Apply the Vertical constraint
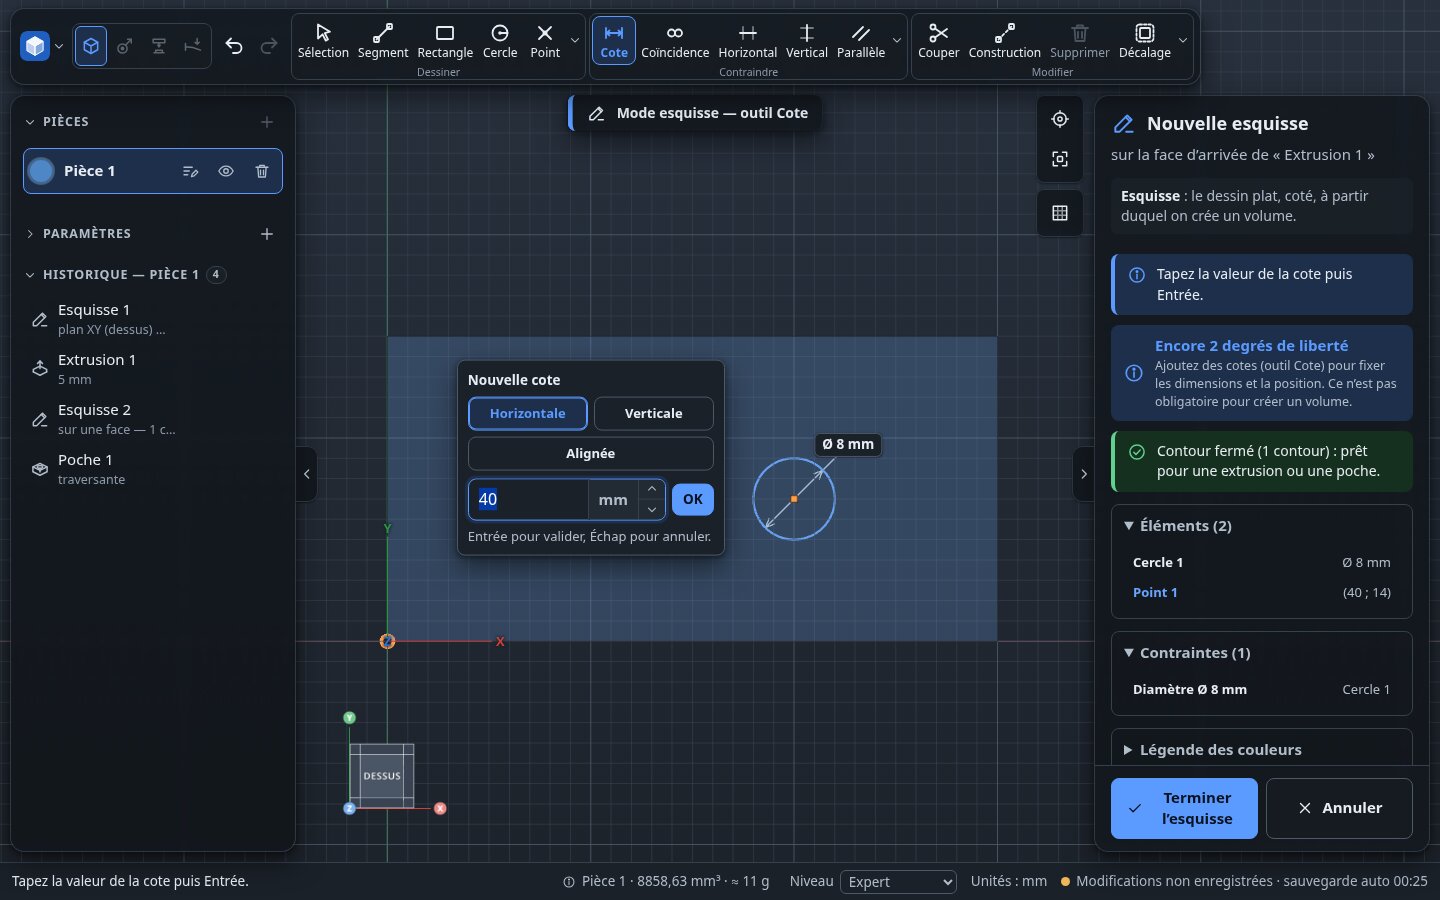 [x=807, y=41]
